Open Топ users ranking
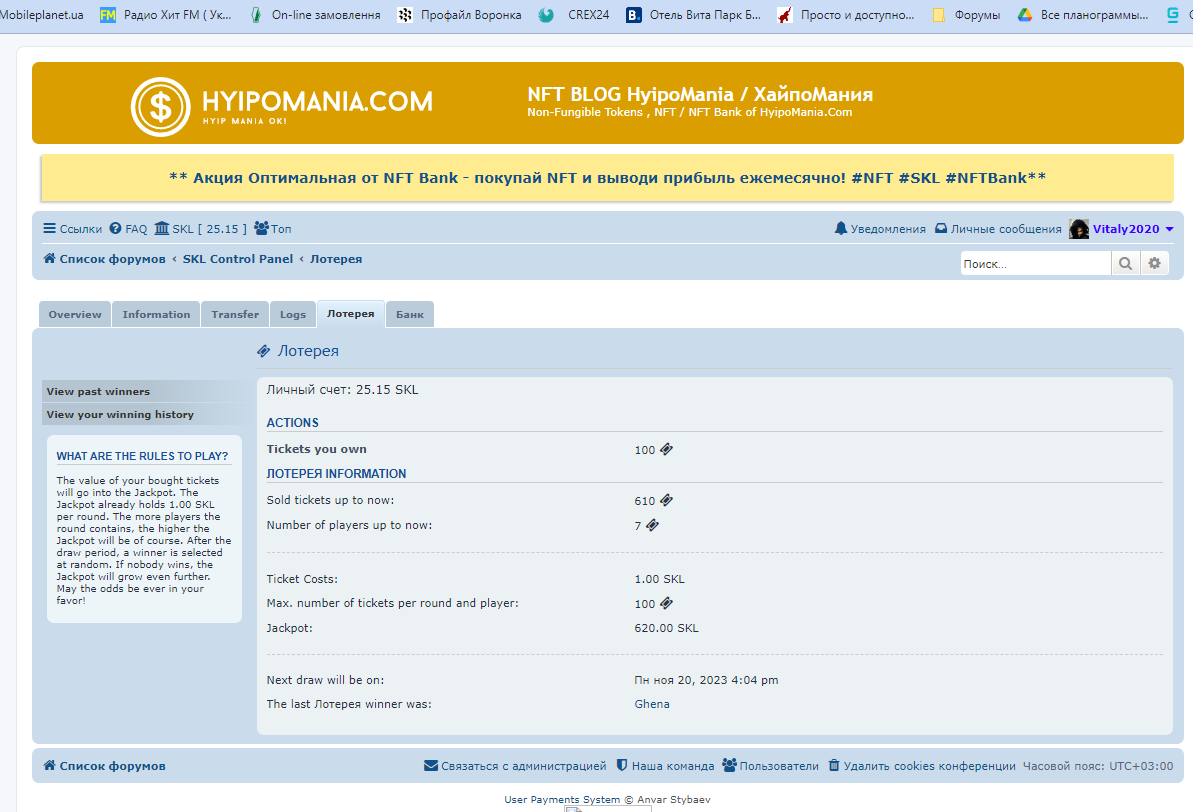 tap(273, 229)
